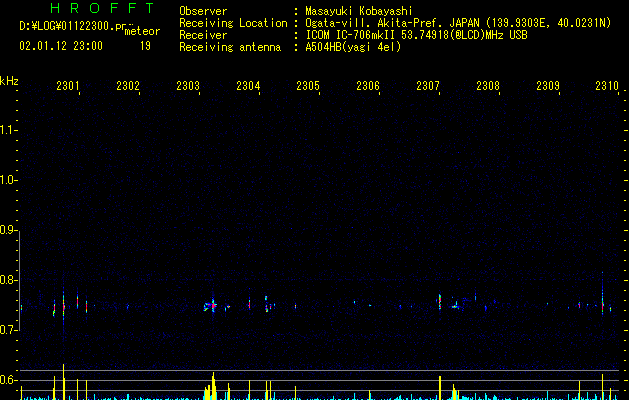The height and width of the screenshot is (400, 629).
Task: Click the HROFFT title text
Action: pos(103,8)
